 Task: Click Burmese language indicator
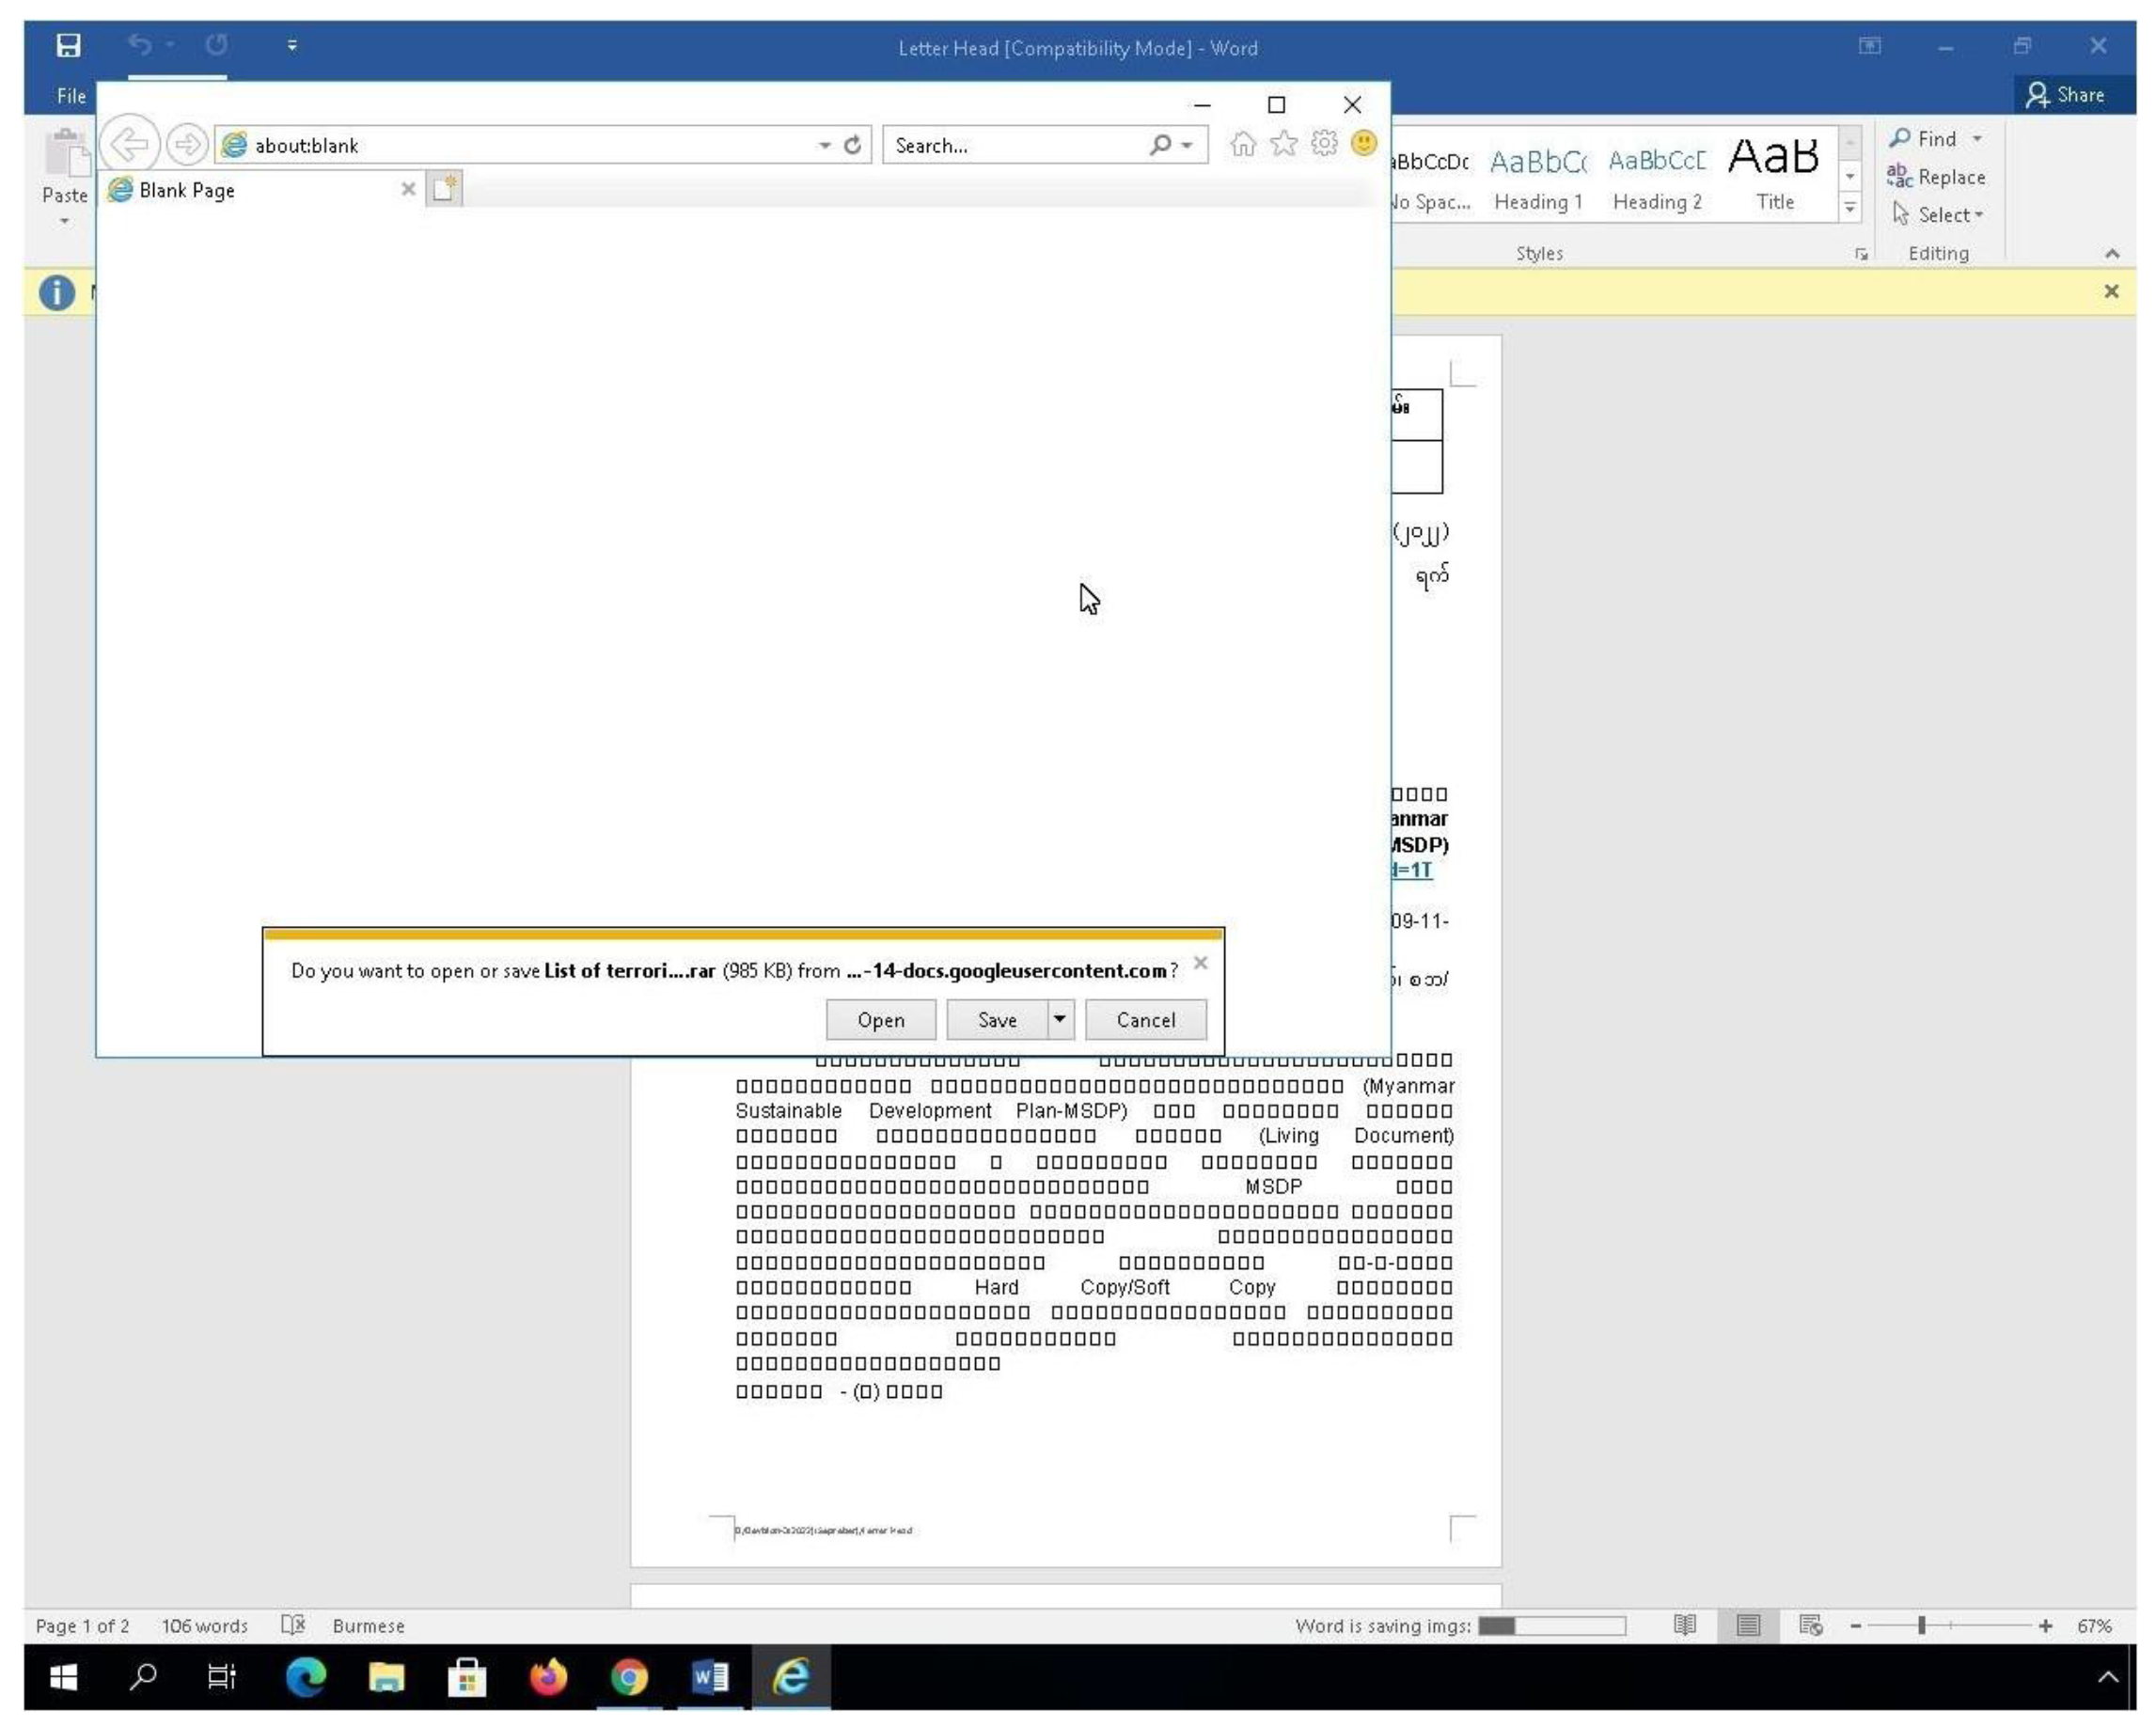click(369, 1625)
